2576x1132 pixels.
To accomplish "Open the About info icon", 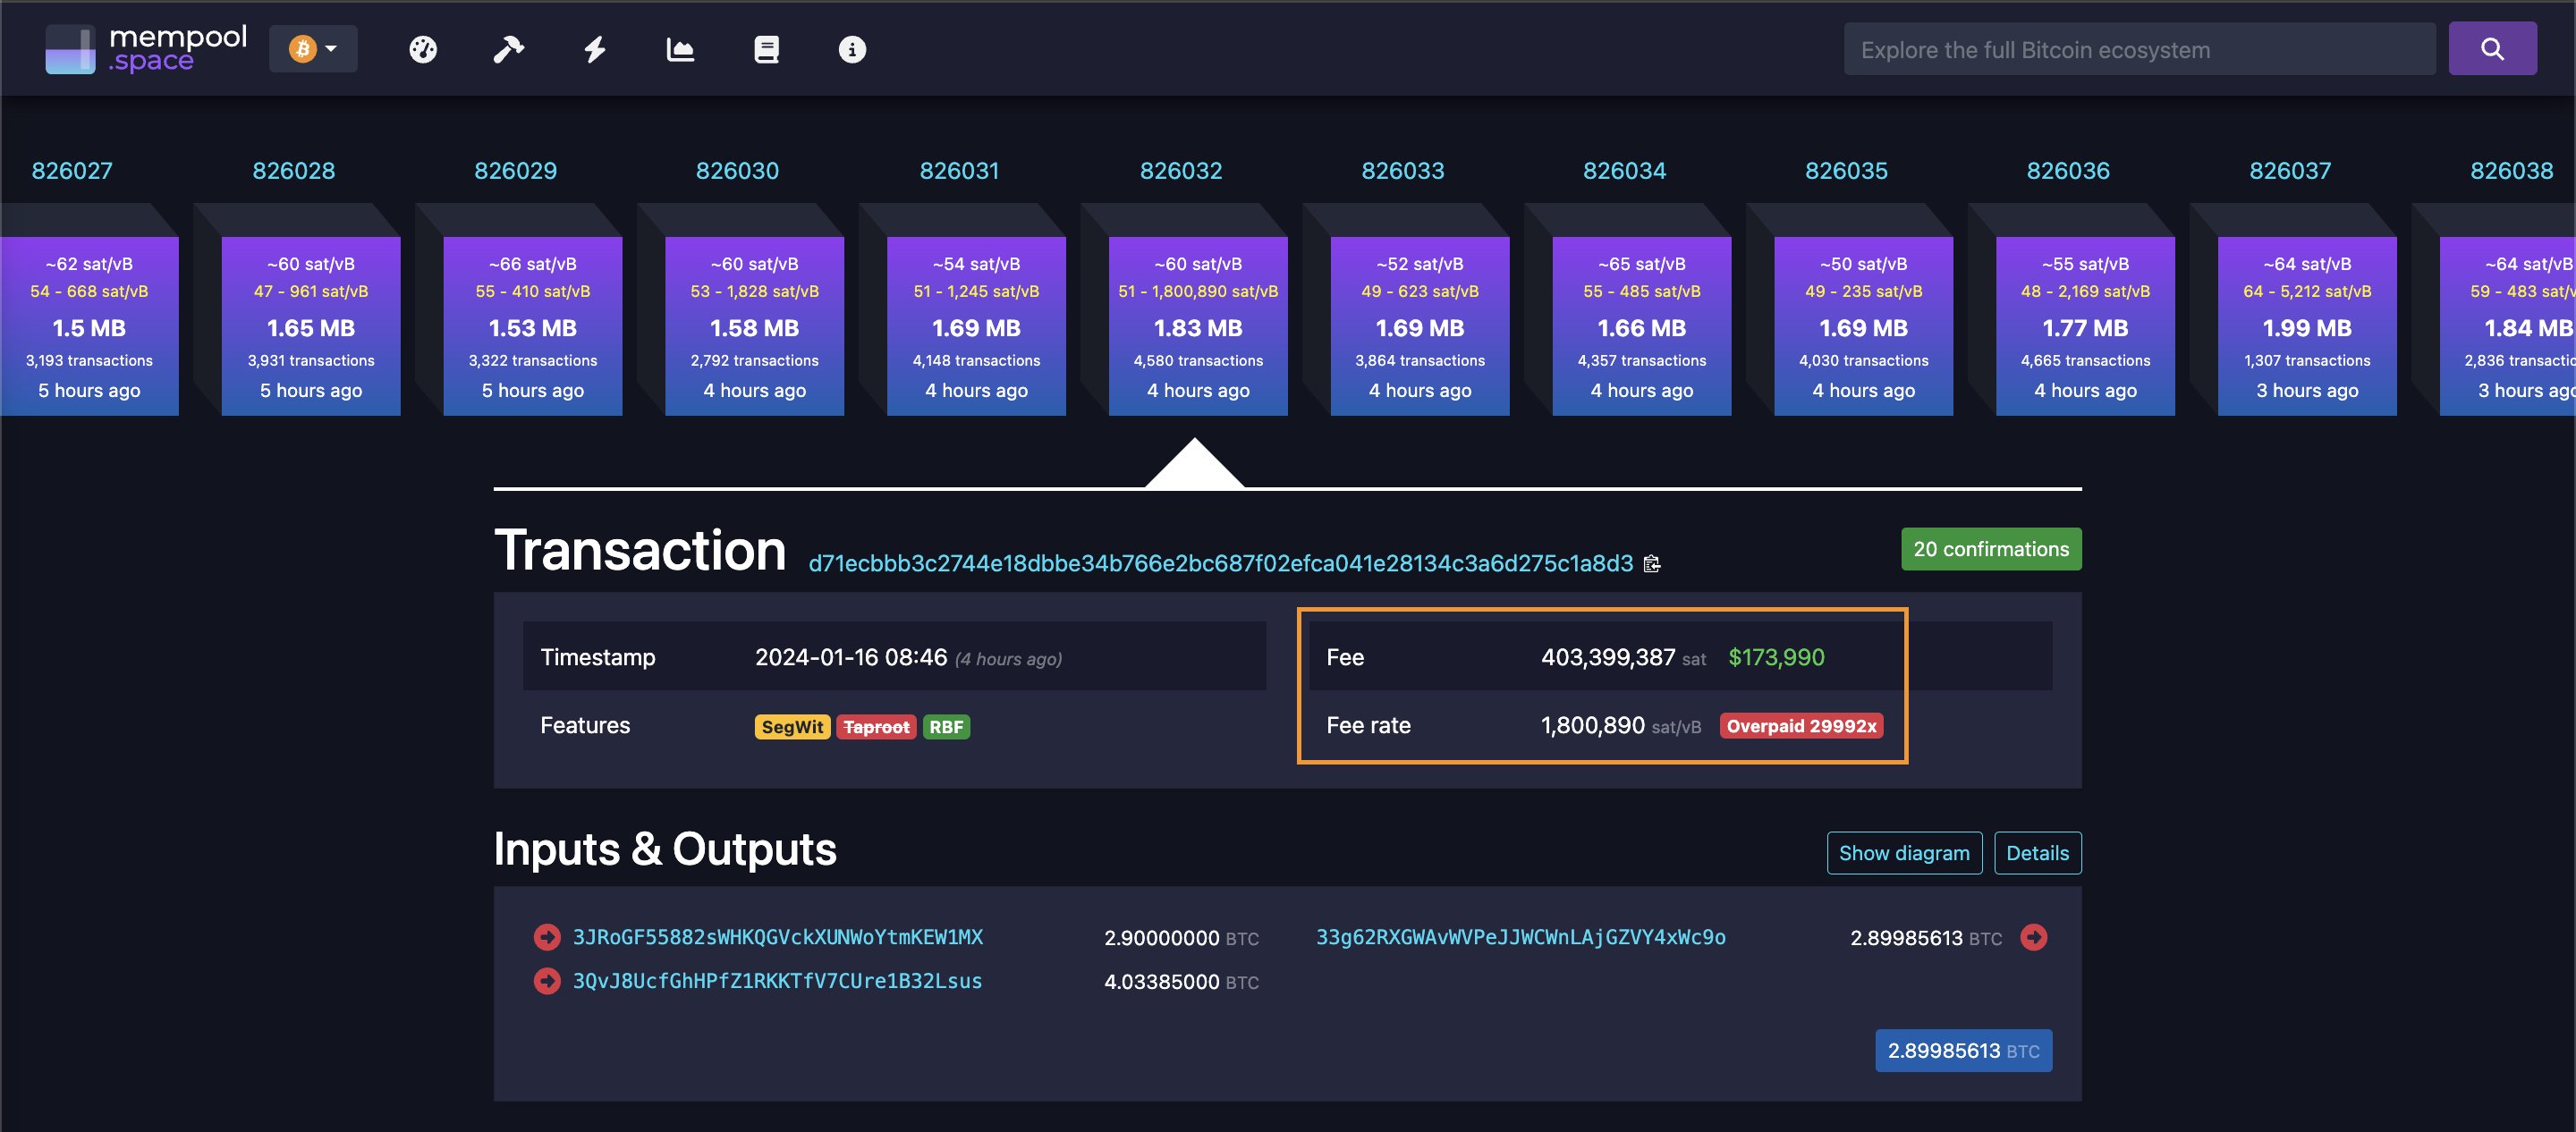I will point(852,49).
